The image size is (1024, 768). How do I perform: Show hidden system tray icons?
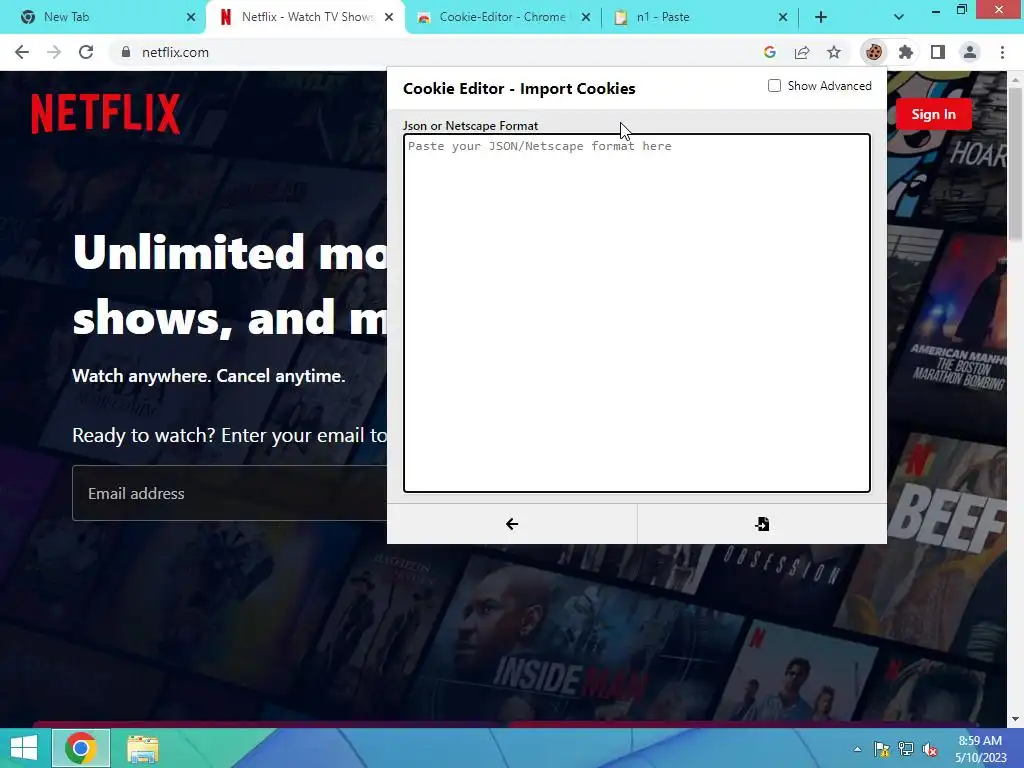click(x=857, y=749)
